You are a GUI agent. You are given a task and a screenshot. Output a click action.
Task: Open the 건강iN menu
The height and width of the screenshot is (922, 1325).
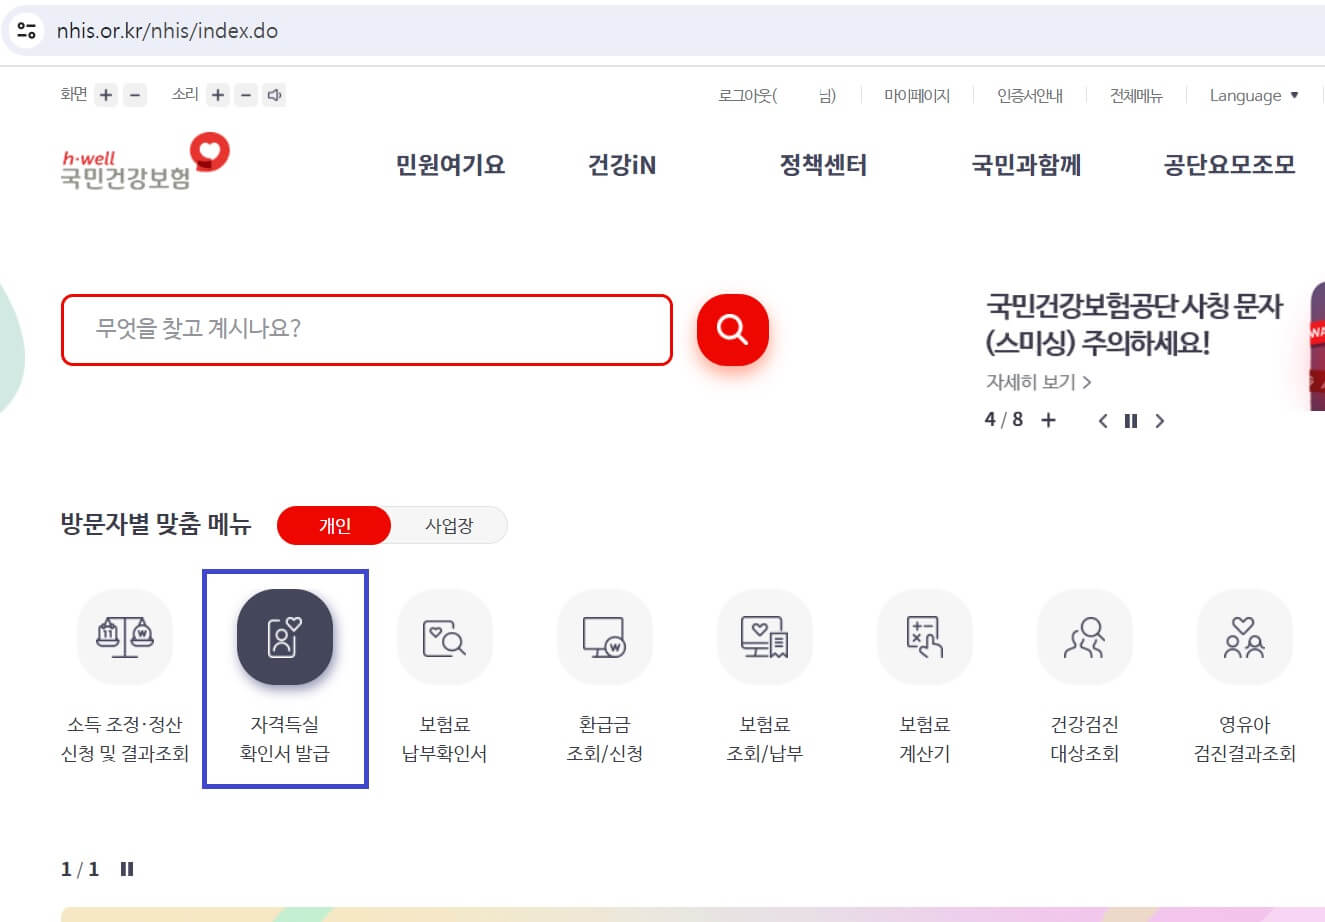[x=622, y=165]
